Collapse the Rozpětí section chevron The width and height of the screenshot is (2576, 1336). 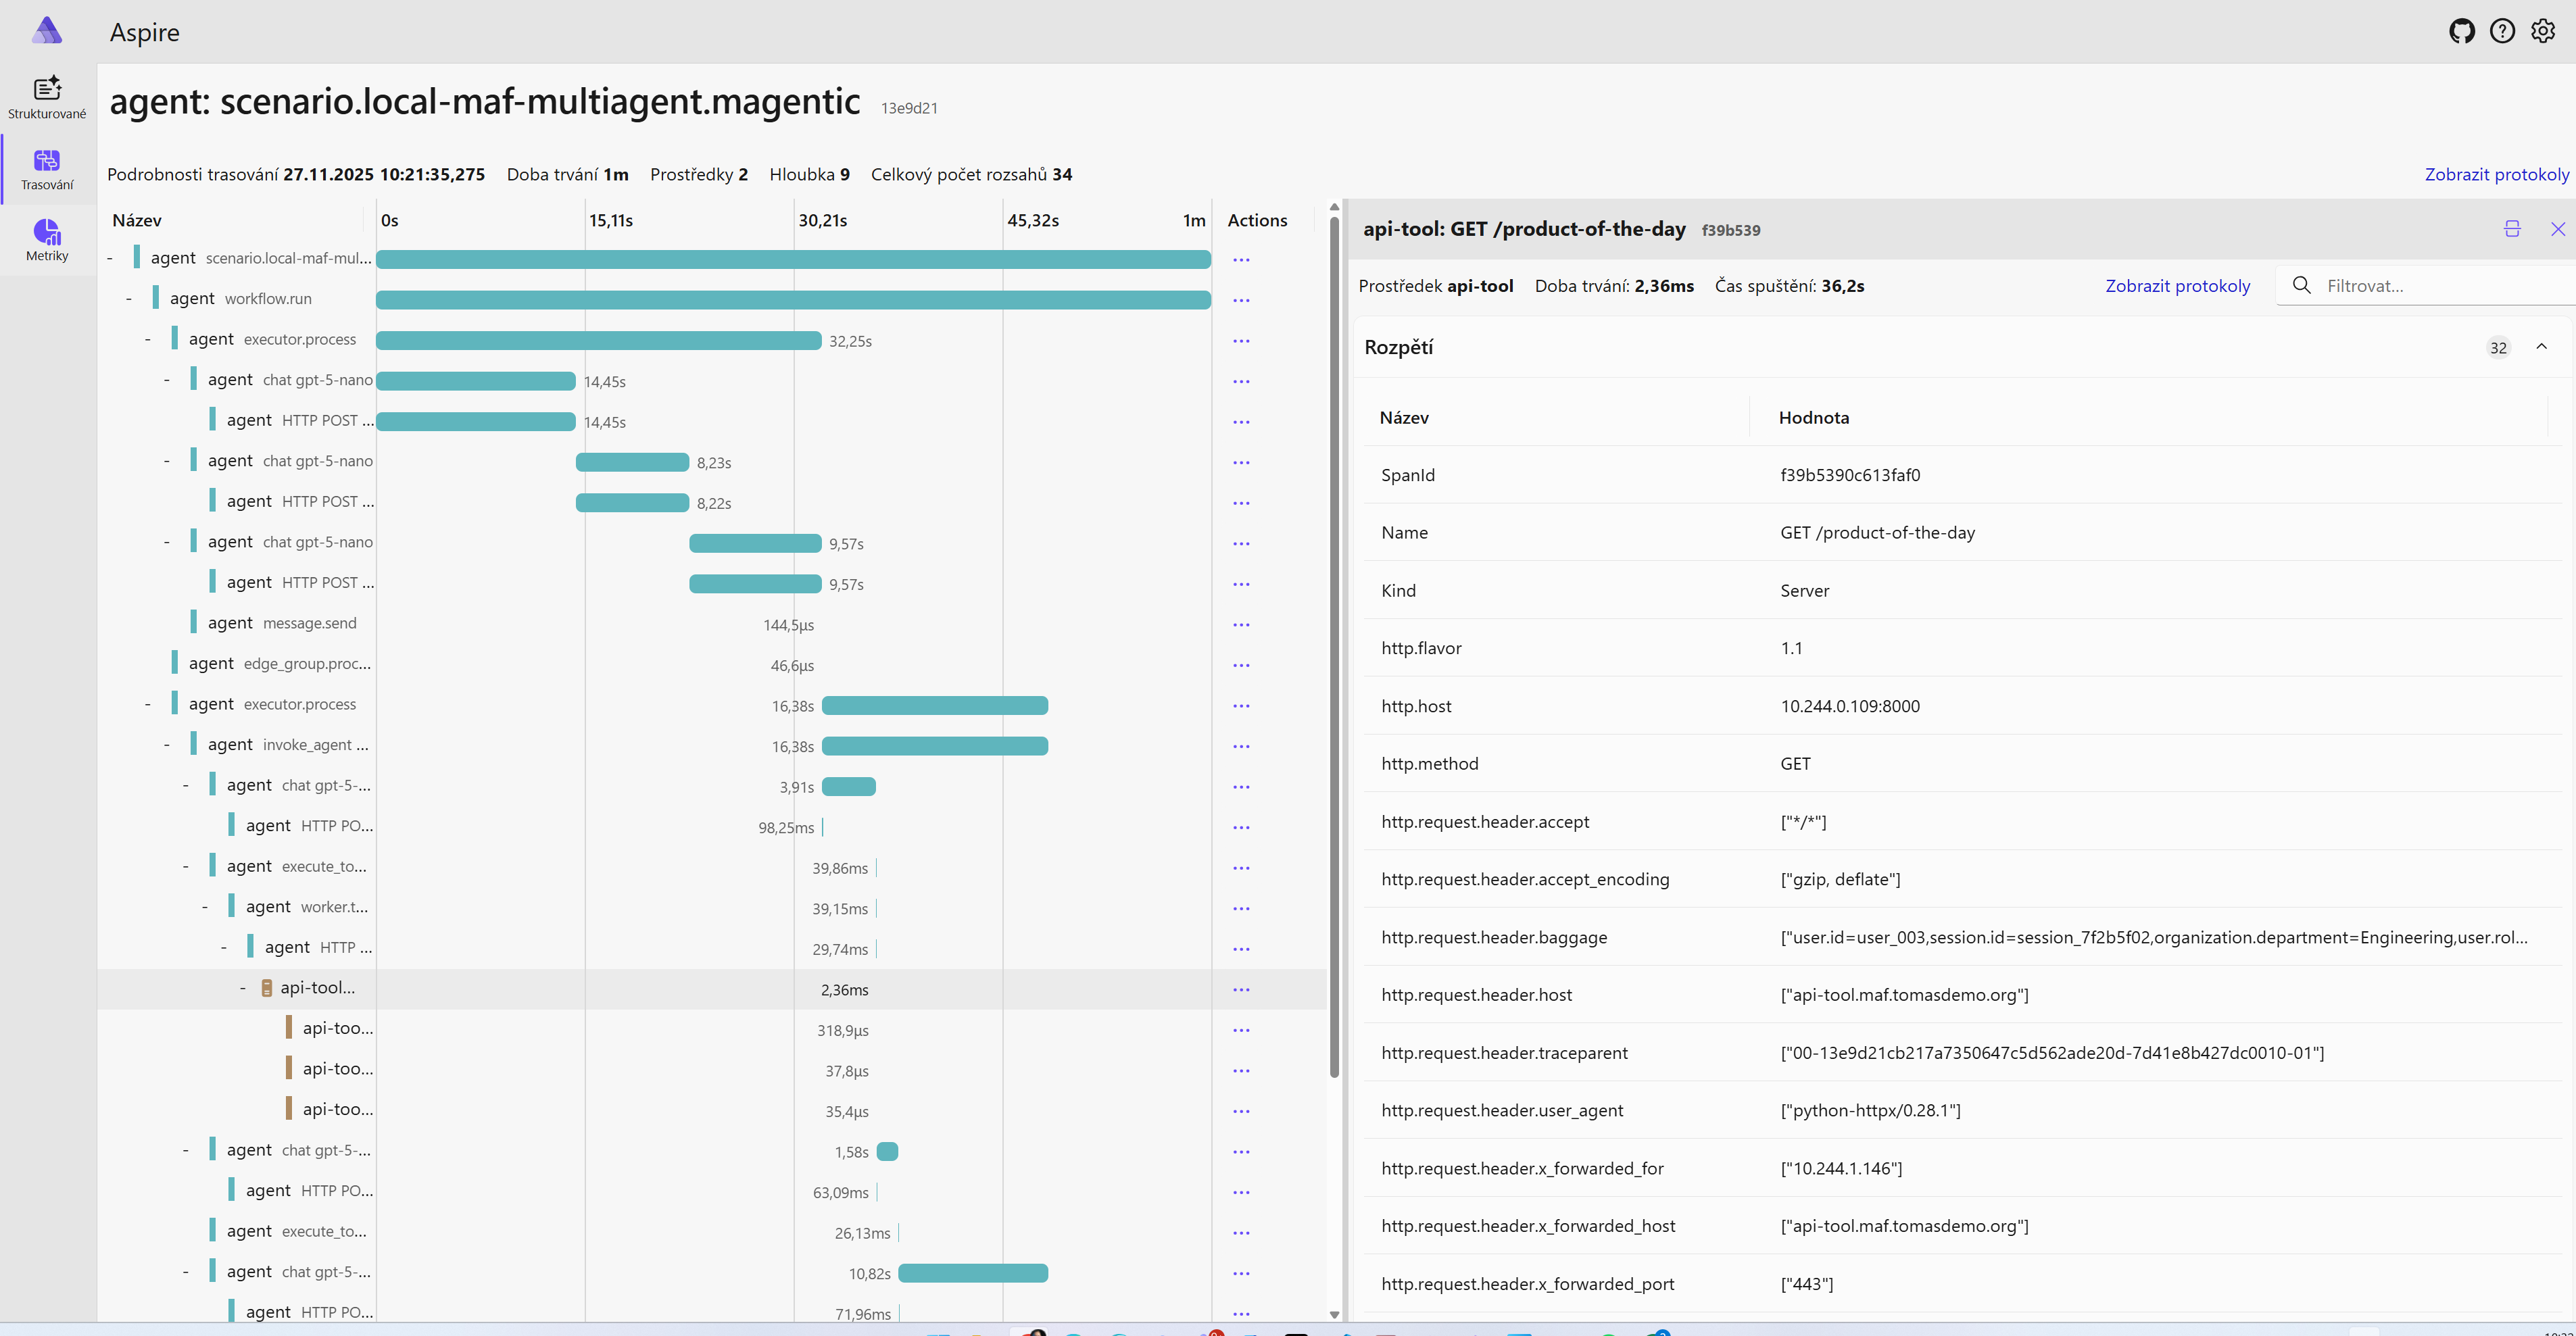[x=2541, y=347]
